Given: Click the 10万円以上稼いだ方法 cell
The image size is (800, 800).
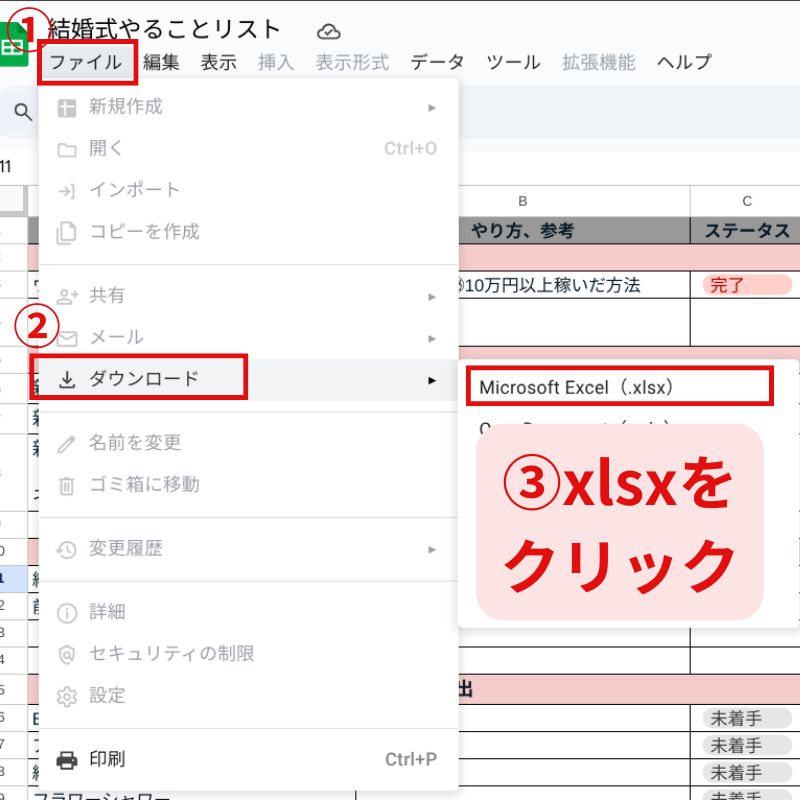Looking at the screenshot, I should 574,285.
